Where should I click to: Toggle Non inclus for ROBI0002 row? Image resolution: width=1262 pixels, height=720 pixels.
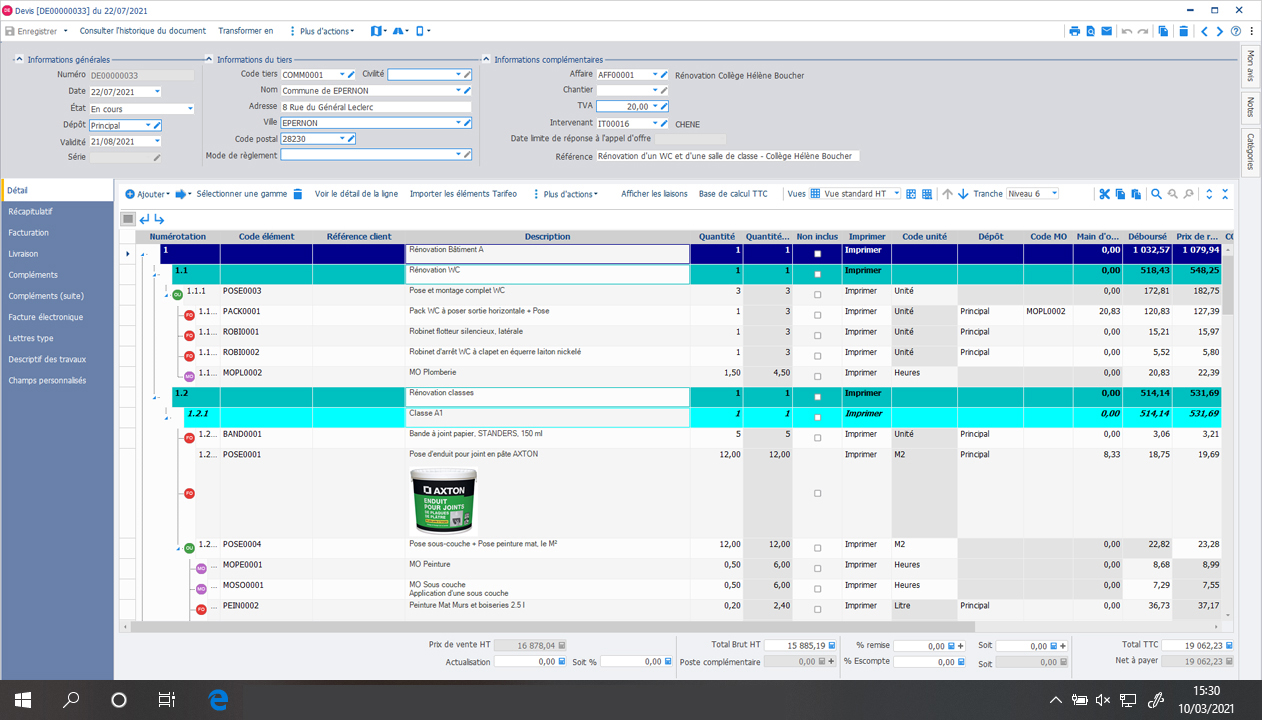pos(817,356)
